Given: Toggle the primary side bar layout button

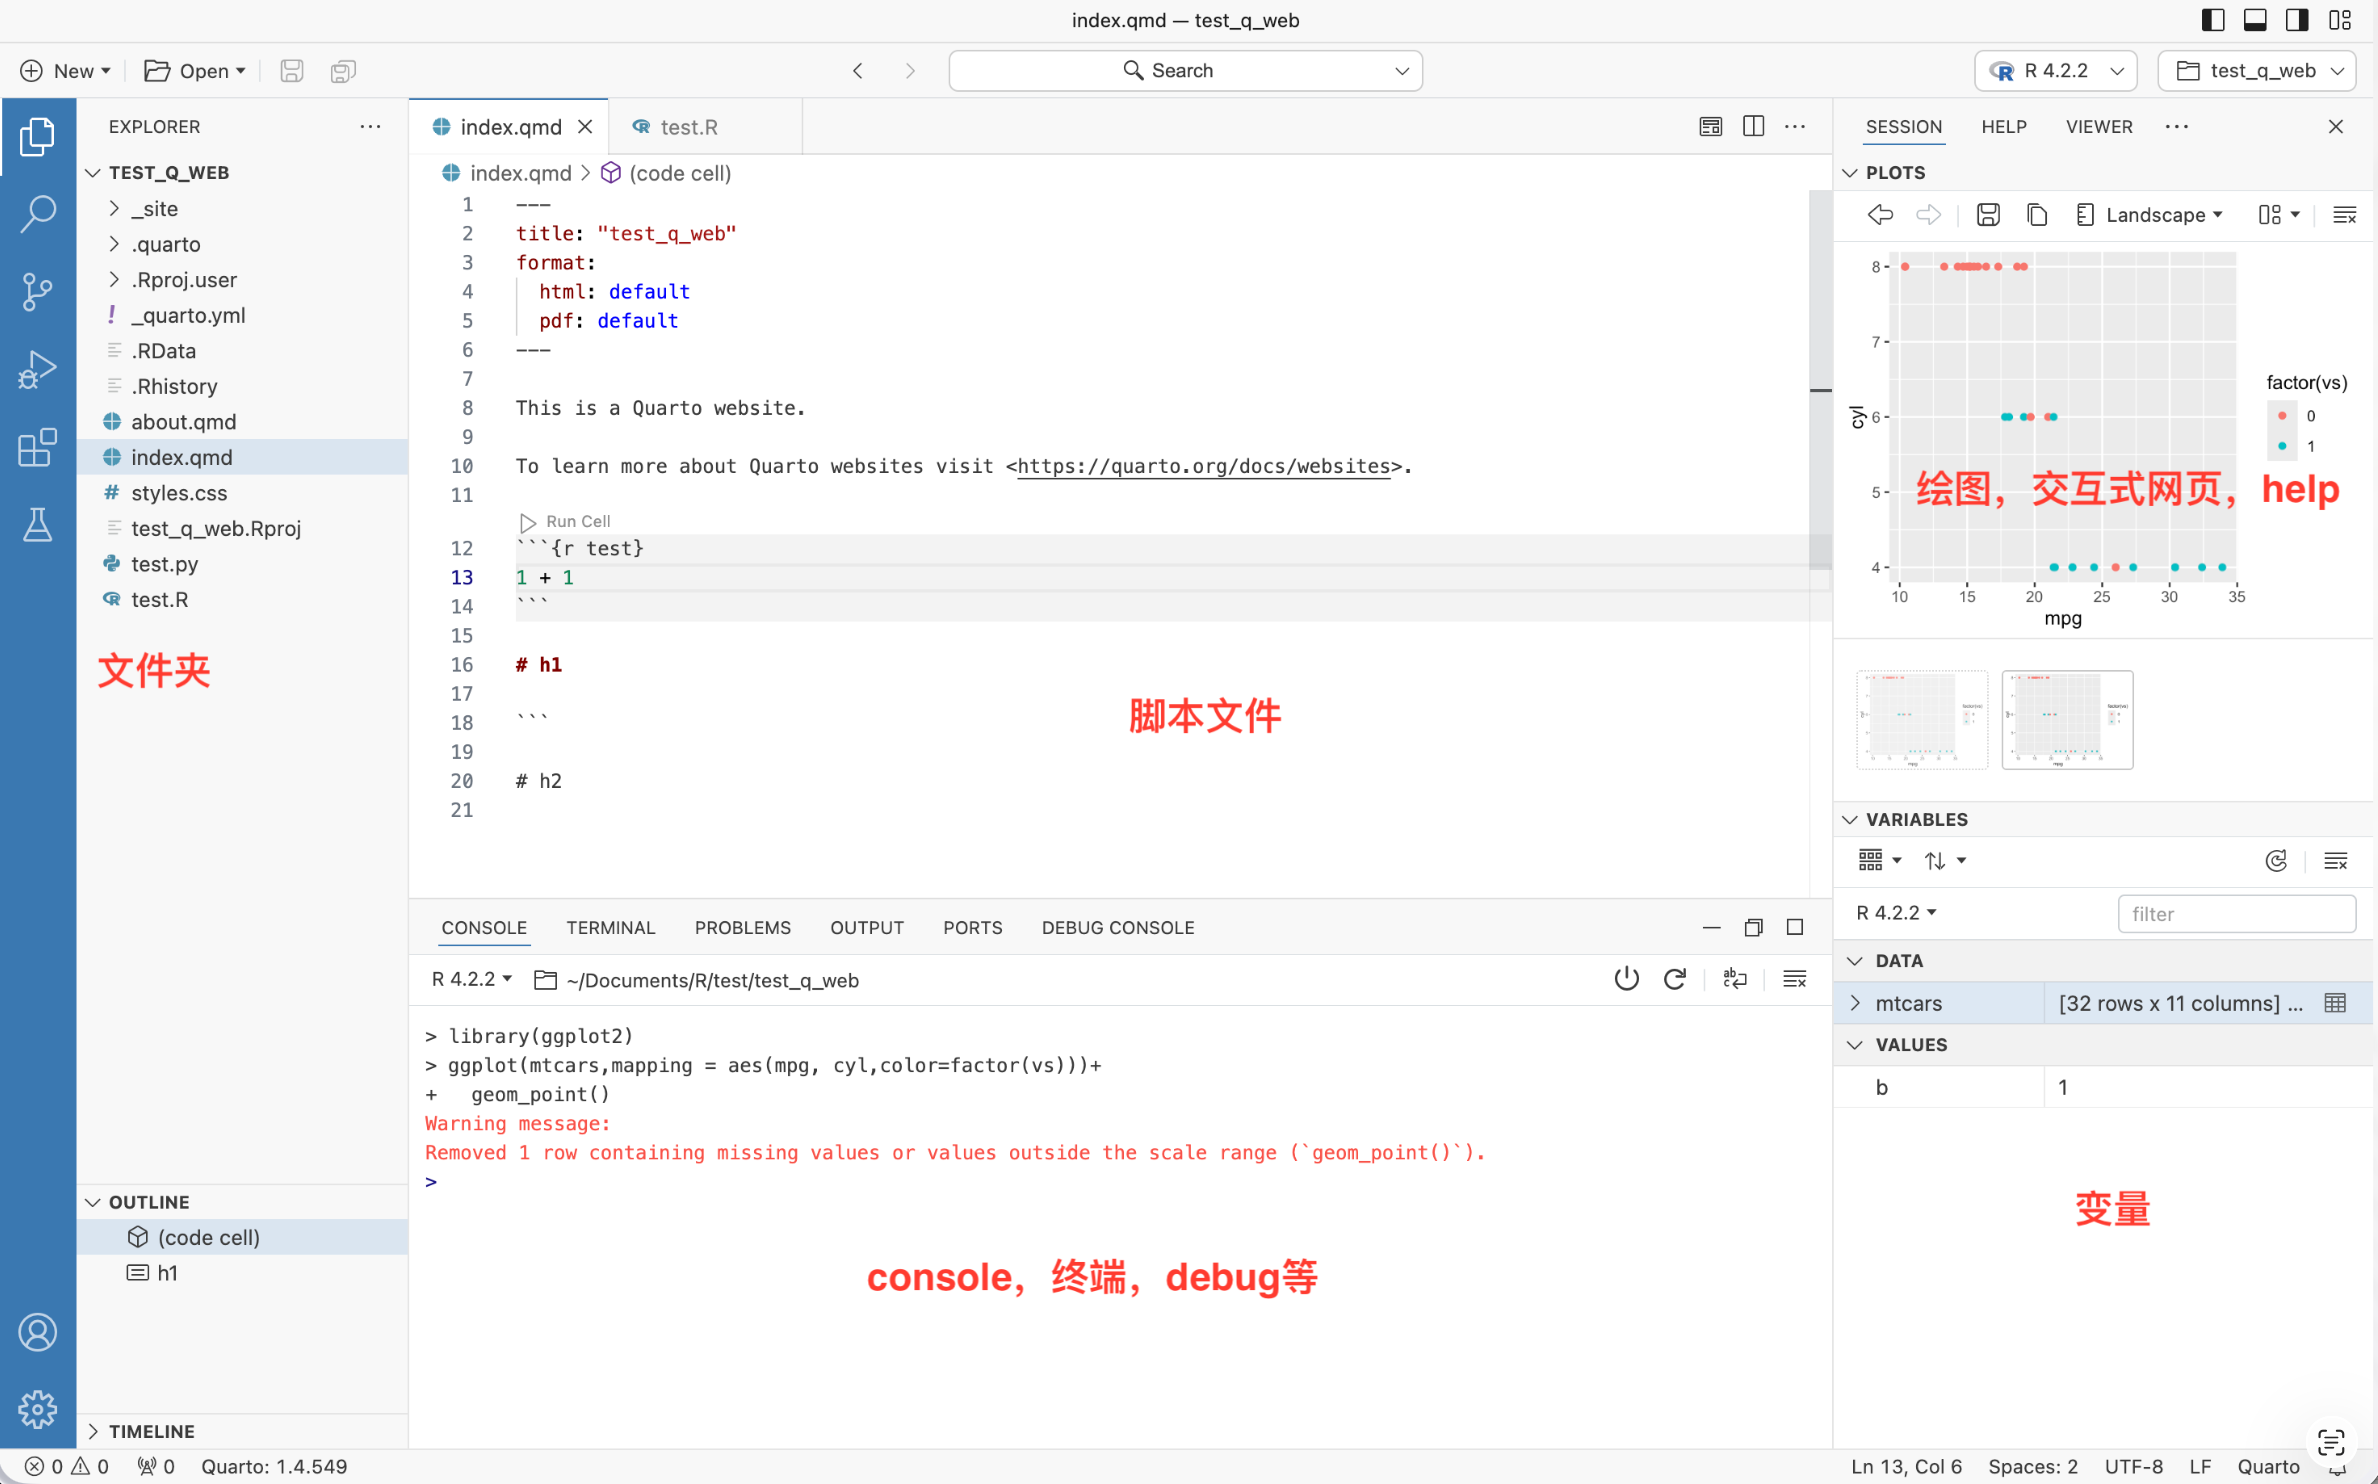Looking at the screenshot, I should click(2213, 20).
